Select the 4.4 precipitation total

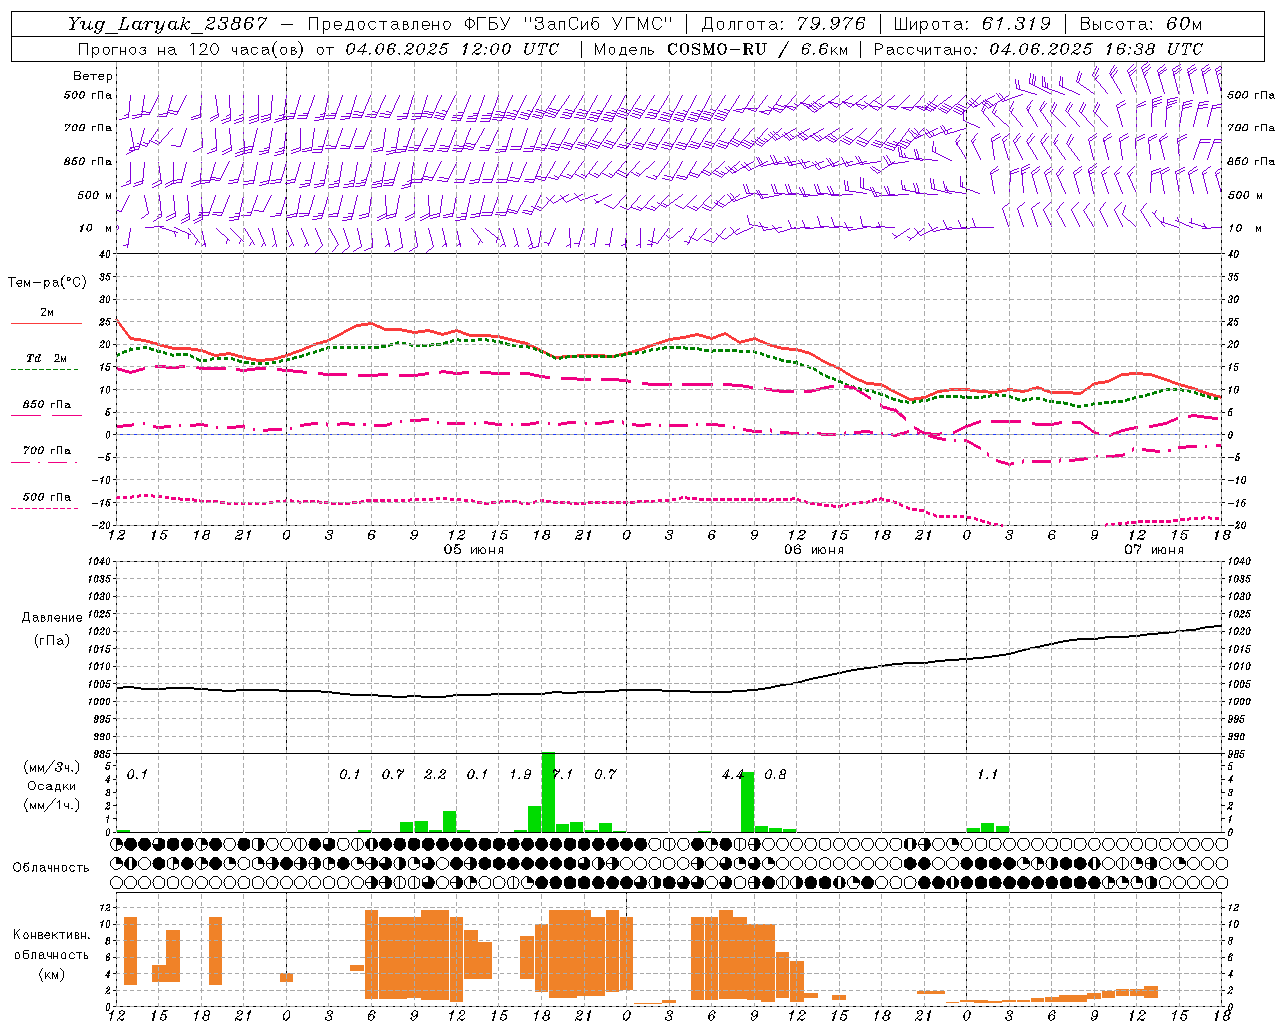(733, 774)
